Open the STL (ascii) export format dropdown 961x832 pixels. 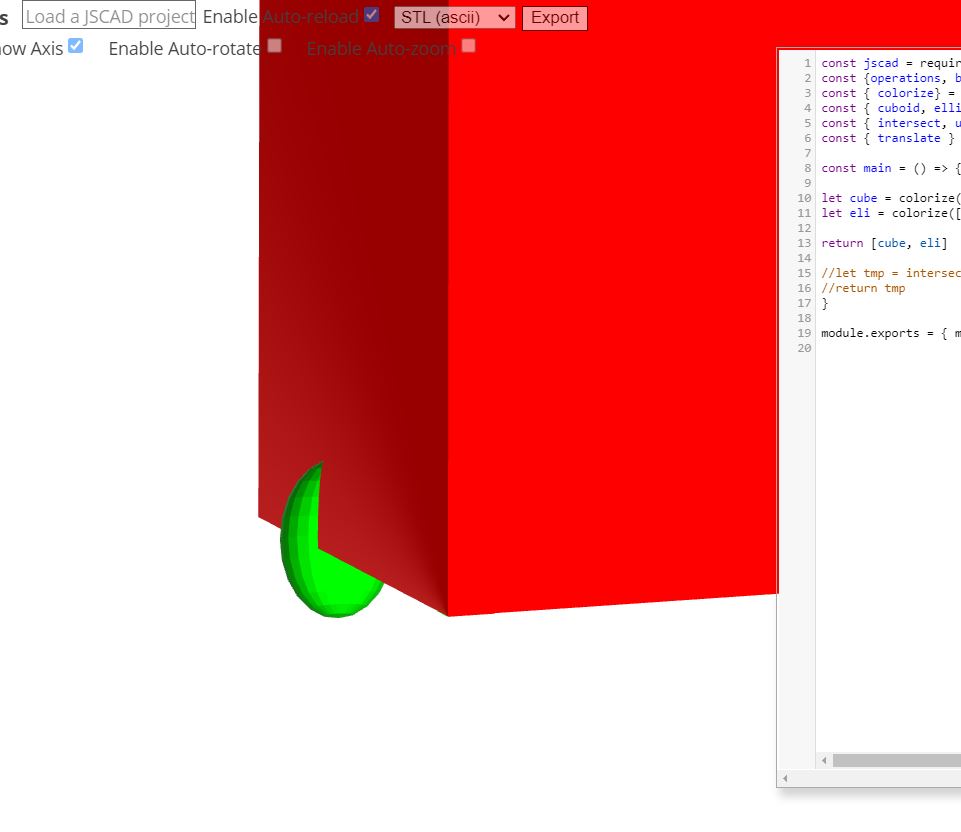[454, 17]
